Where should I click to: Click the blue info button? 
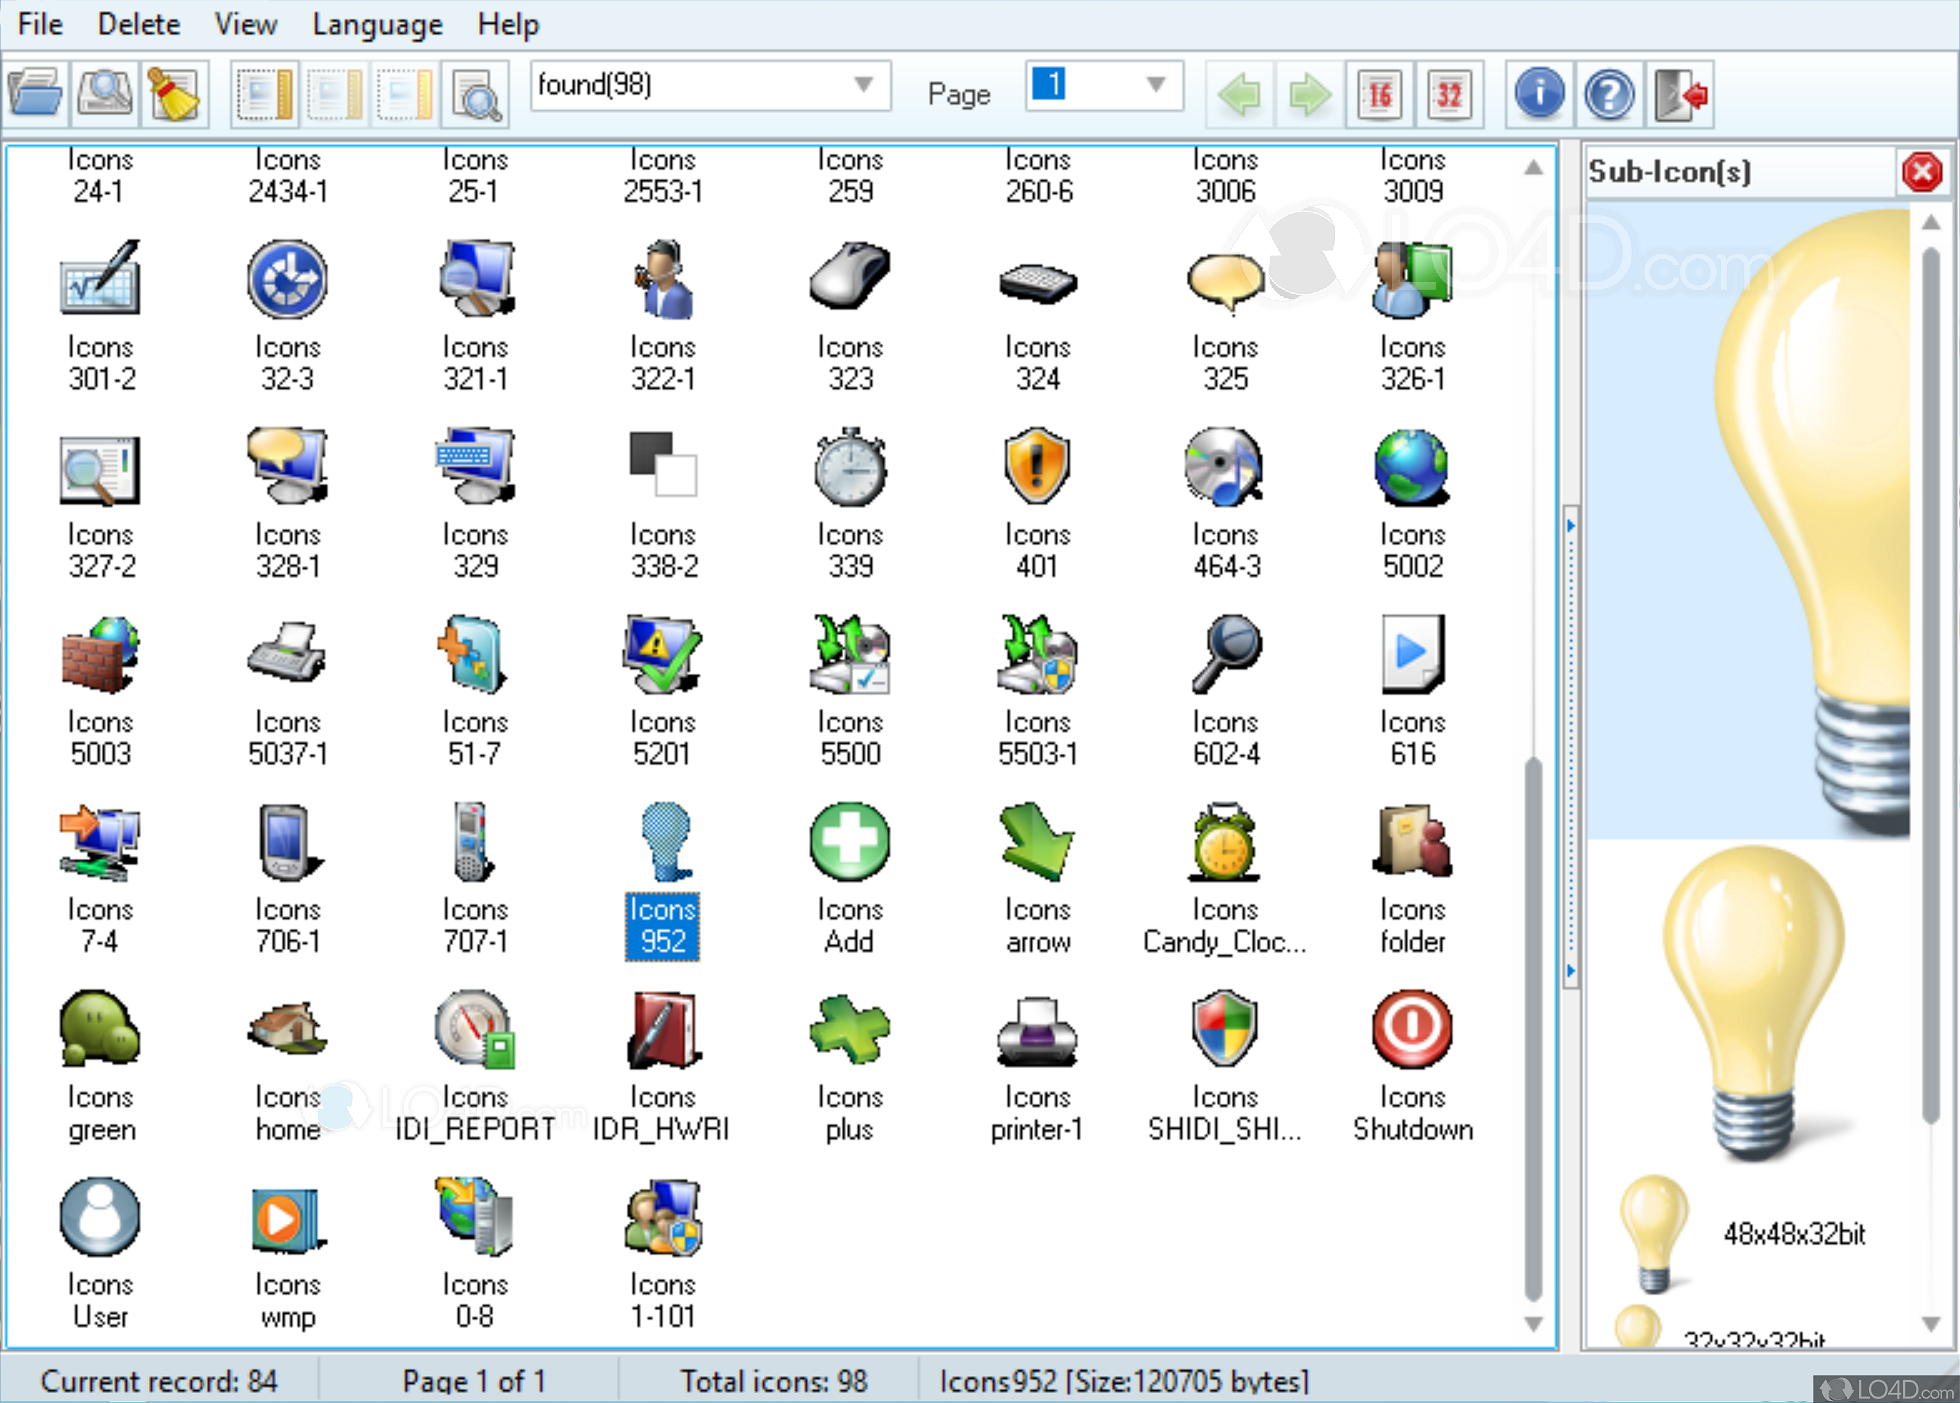1539,94
